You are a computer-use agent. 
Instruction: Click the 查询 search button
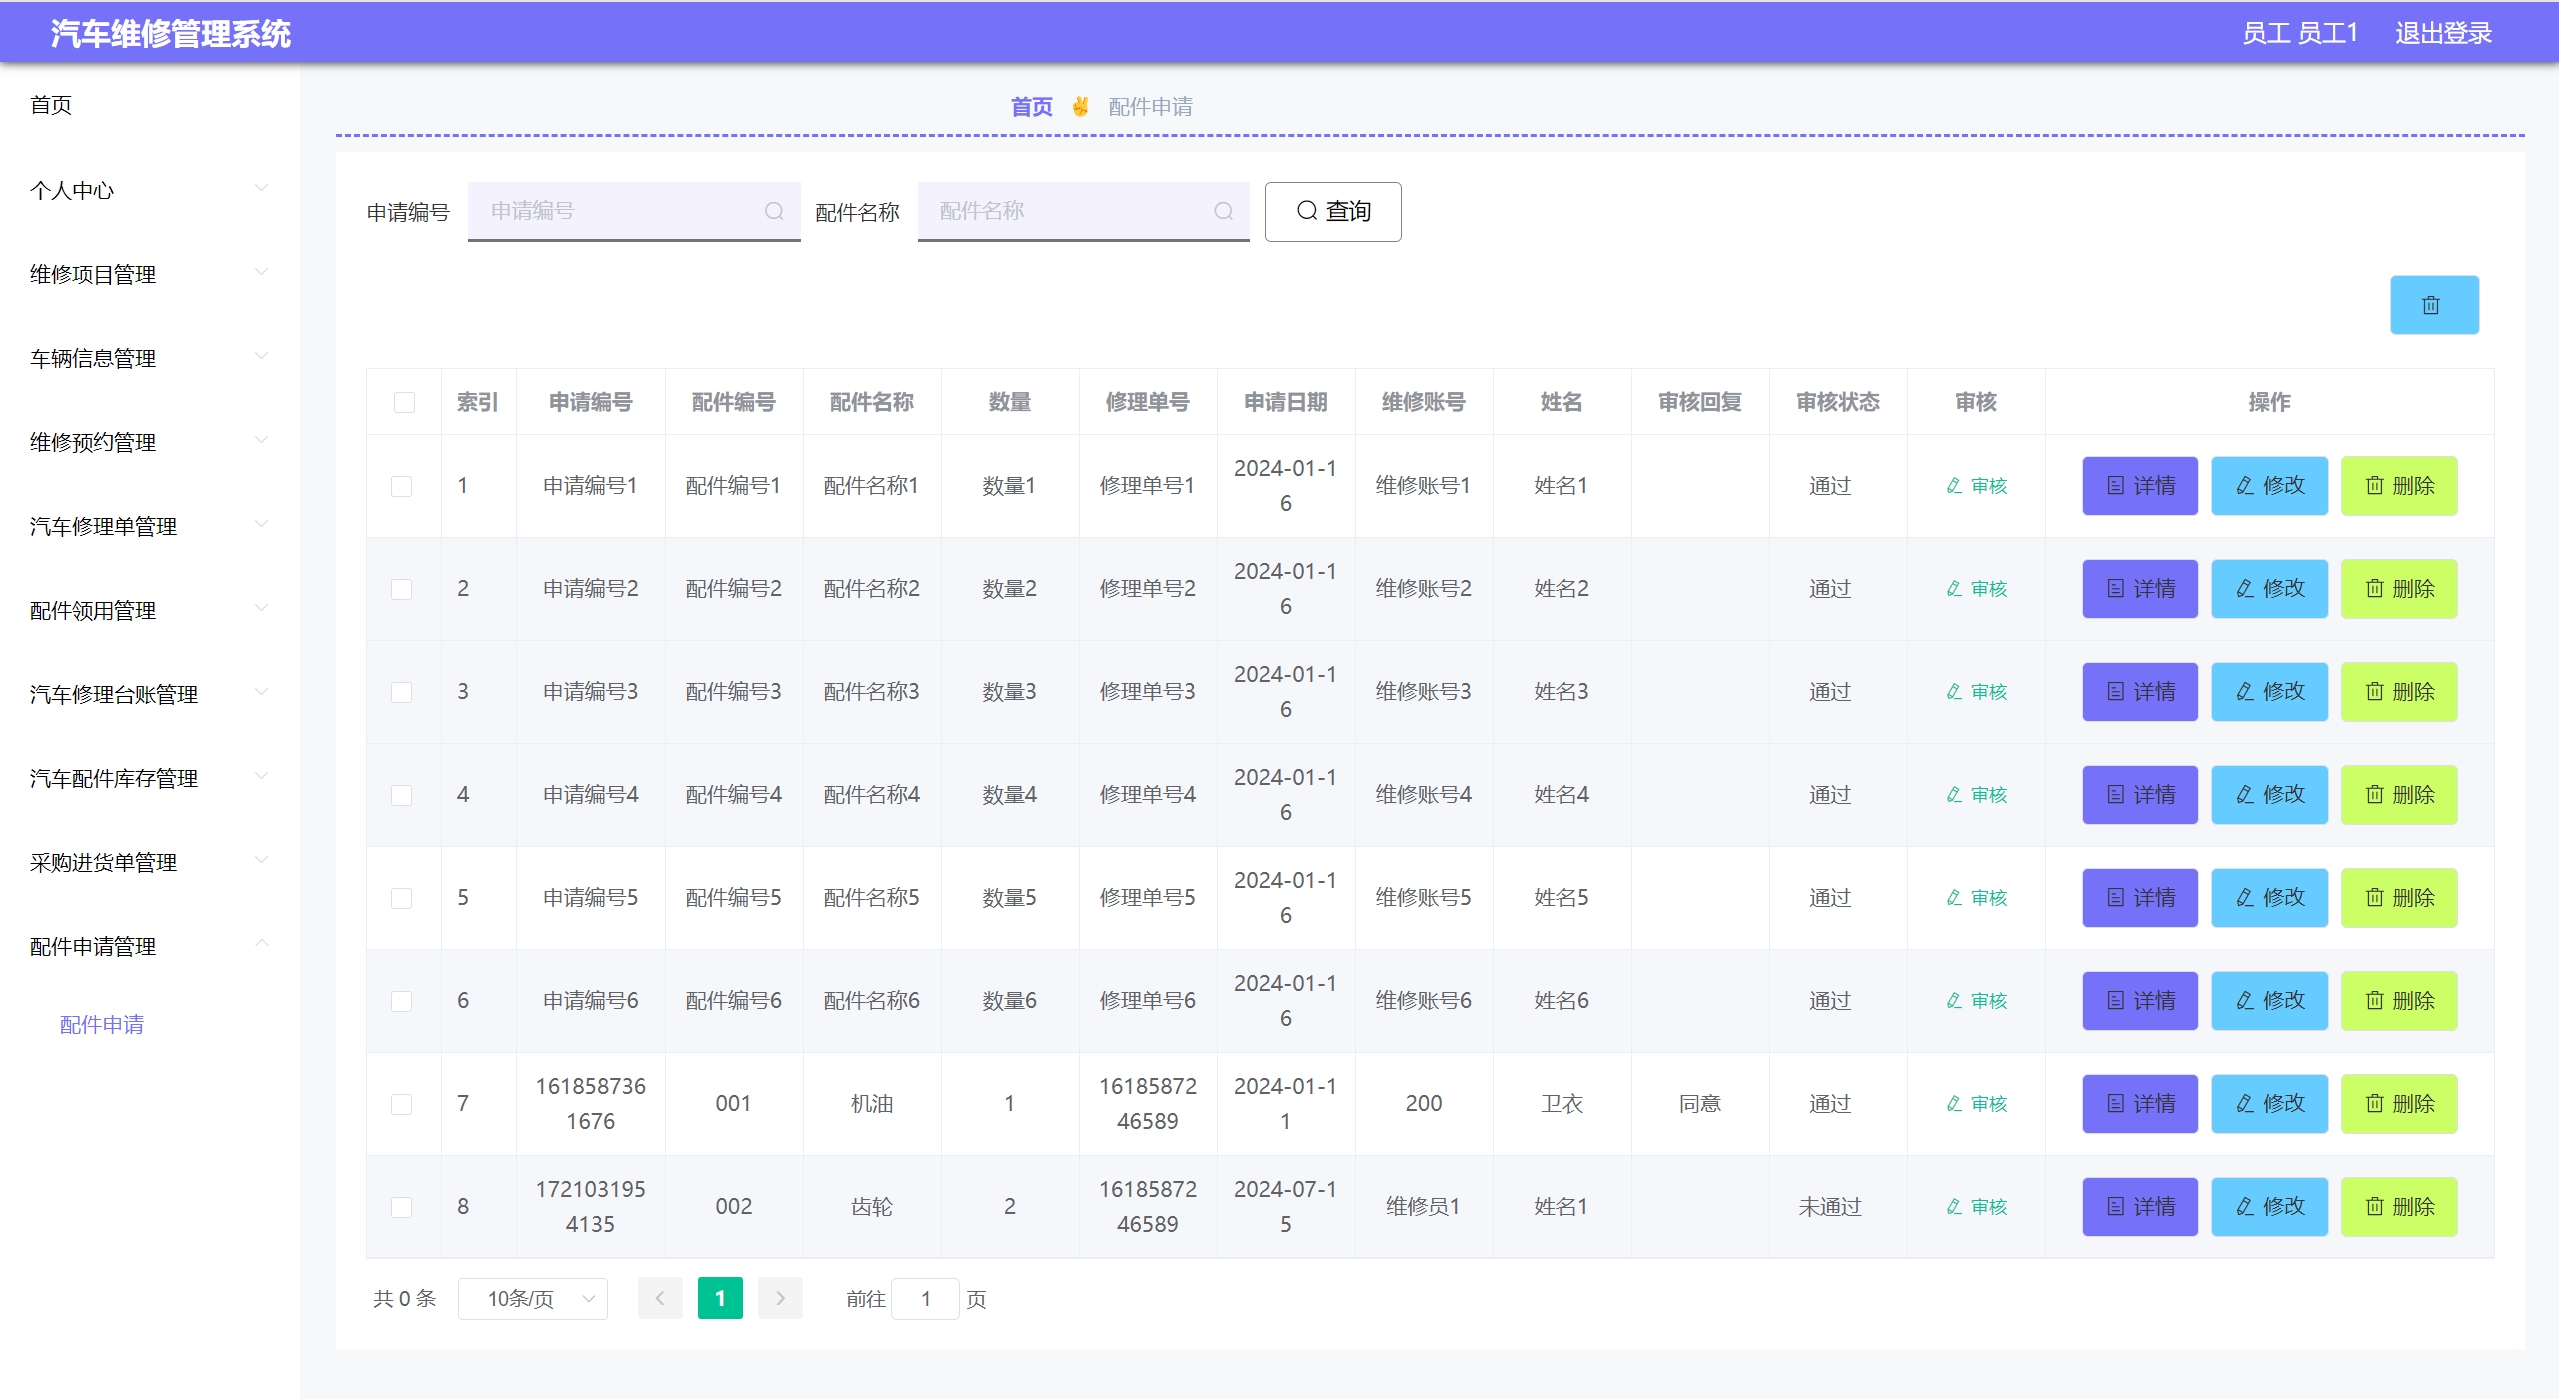pyautogui.click(x=1332, y=212)
